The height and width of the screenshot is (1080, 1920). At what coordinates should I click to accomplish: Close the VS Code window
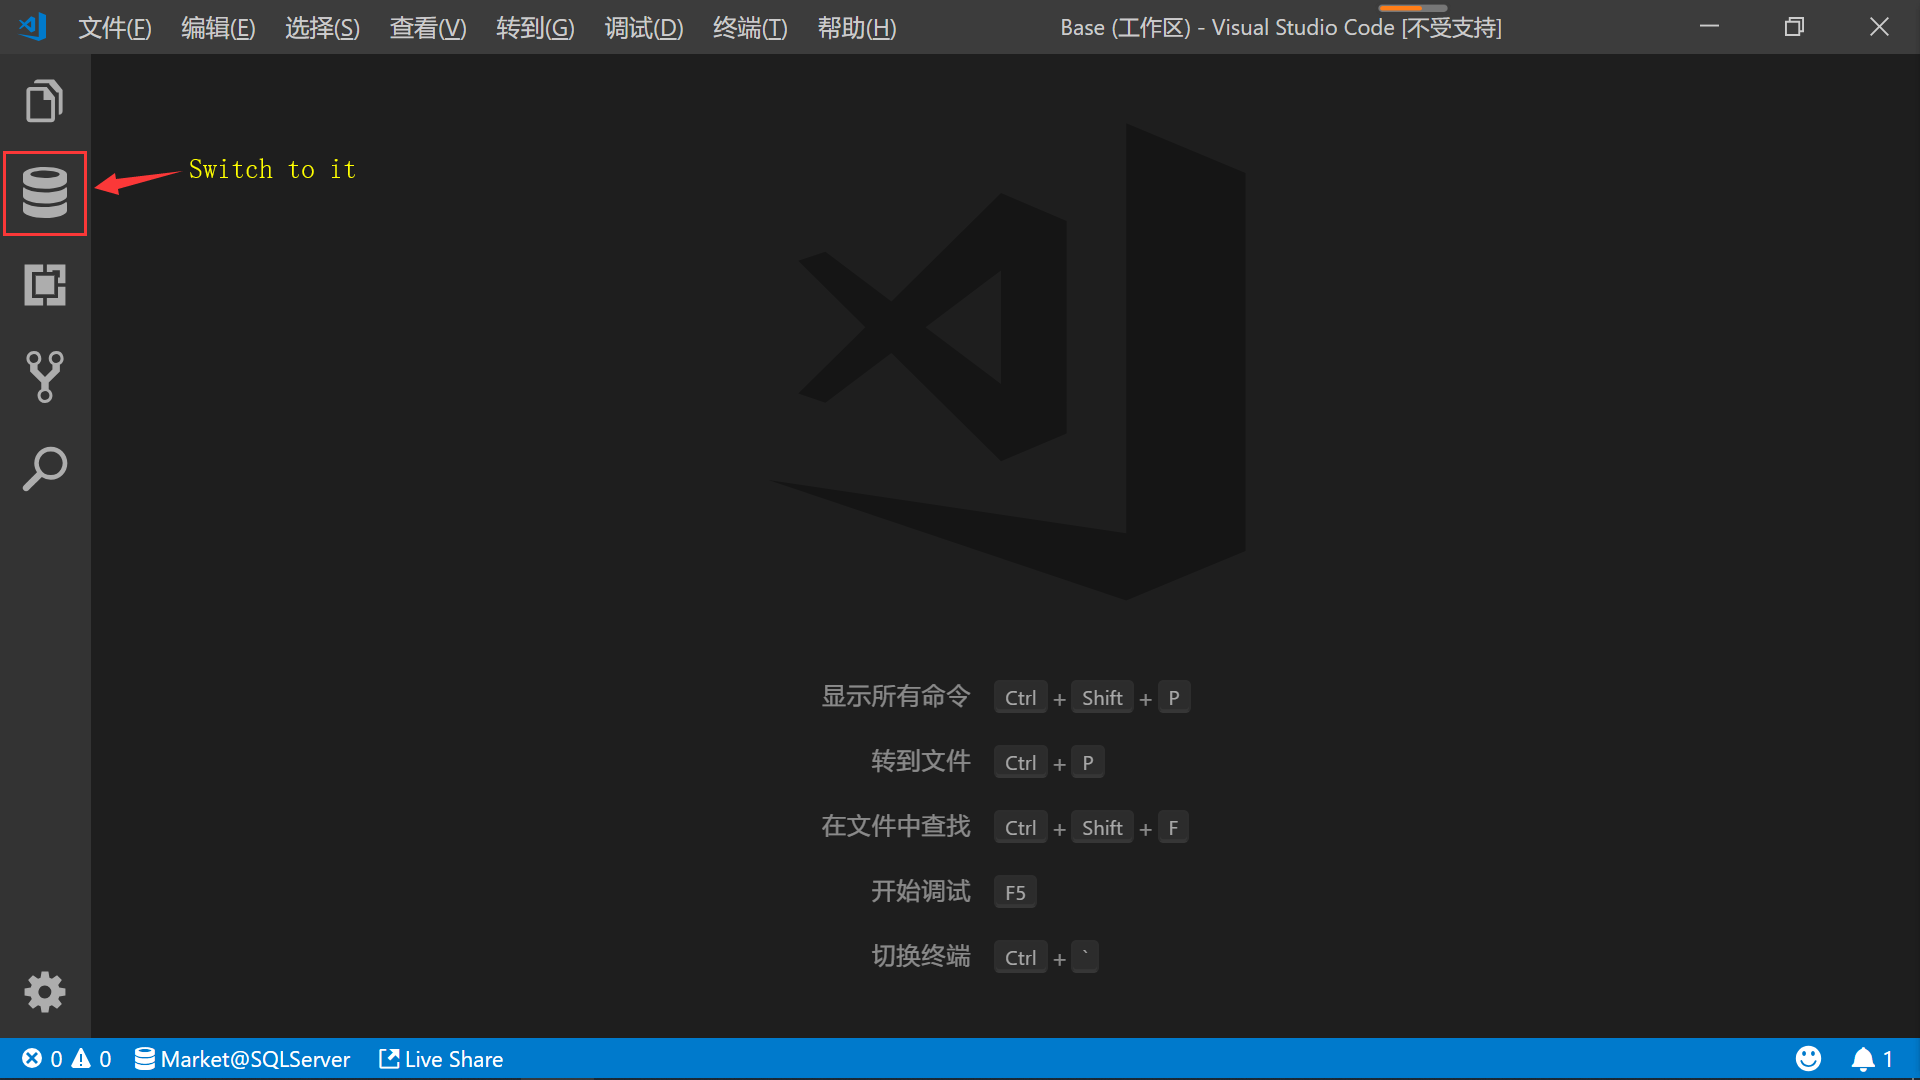pos(1879,27)
